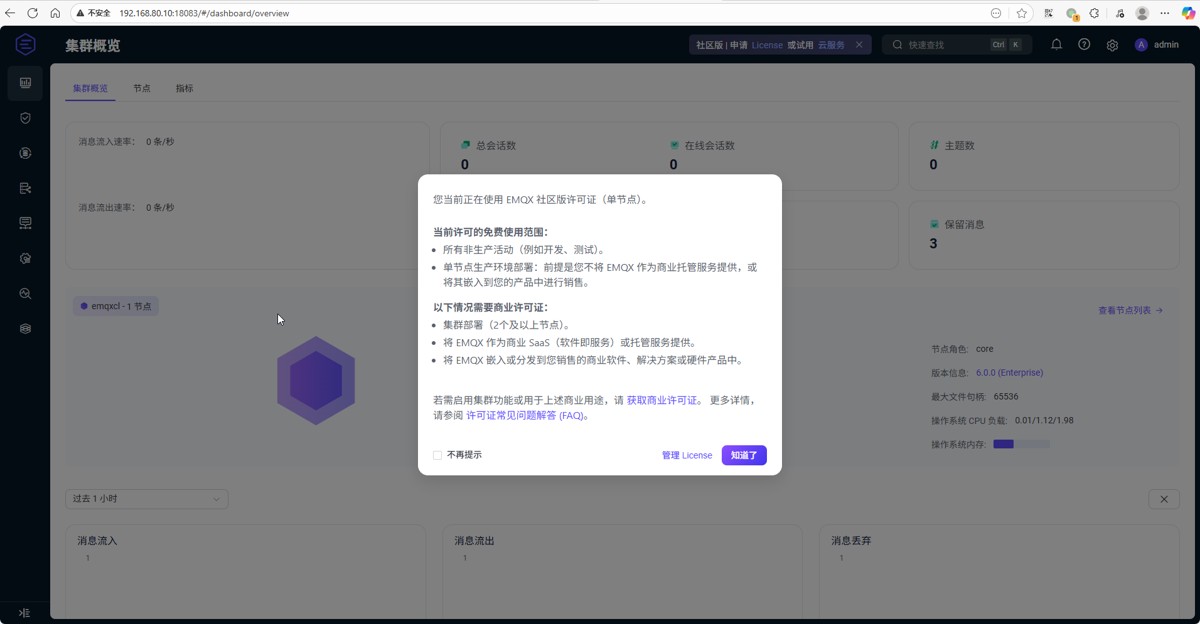Click the hexagon node graphic
Image resolution: width=1200 pixels, height=624 pixels.
(316, 380)
